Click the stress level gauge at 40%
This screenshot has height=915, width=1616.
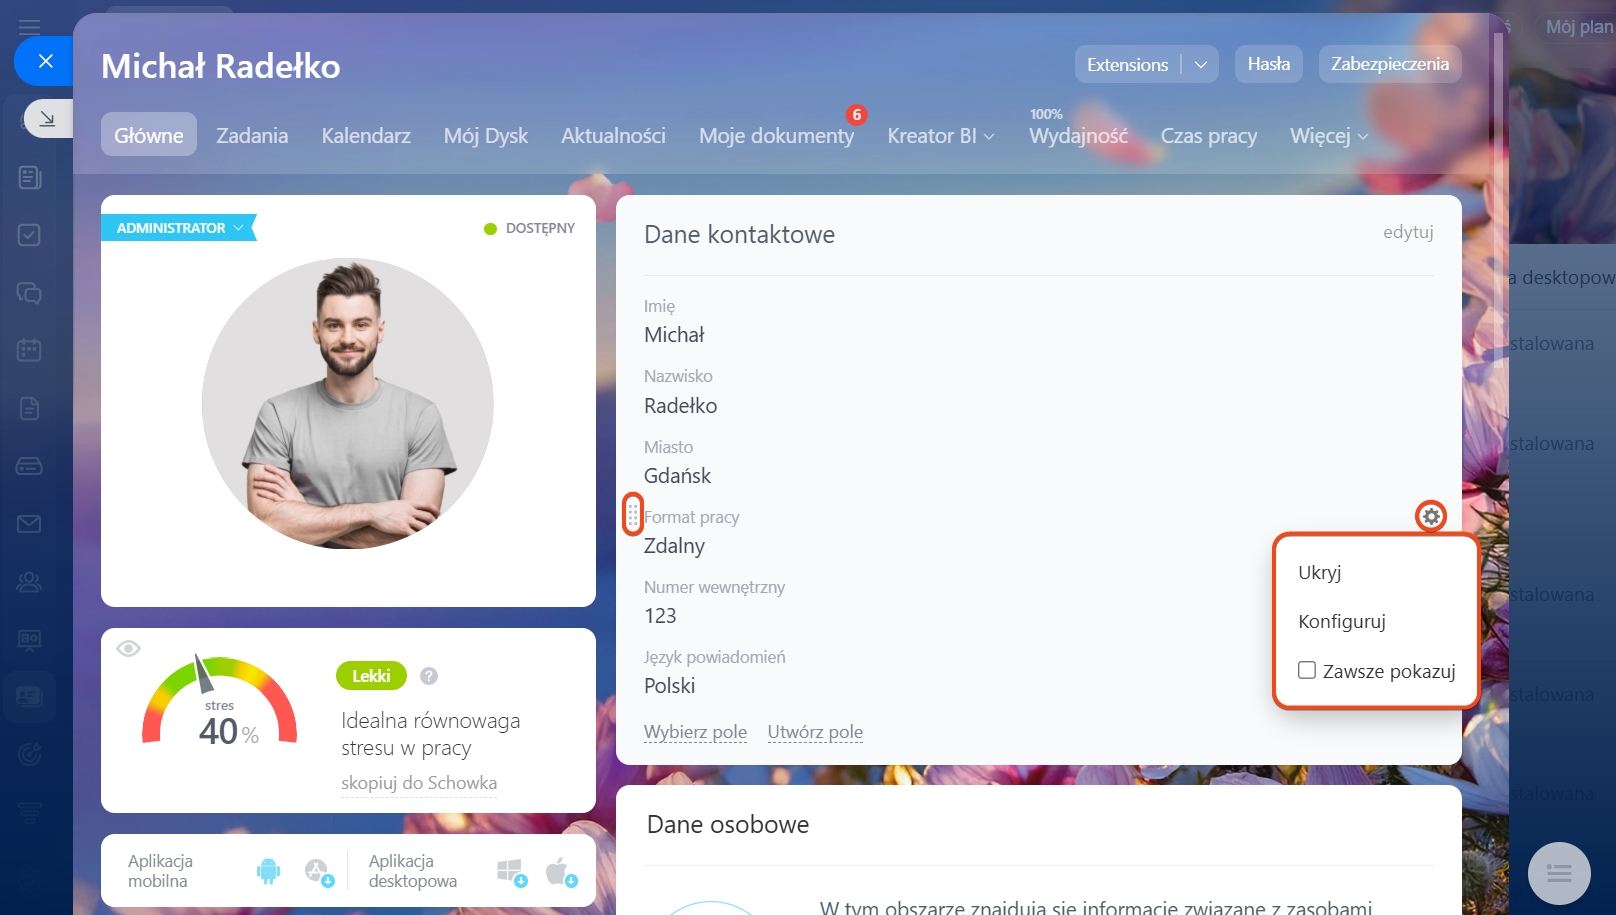pos(220,700)
